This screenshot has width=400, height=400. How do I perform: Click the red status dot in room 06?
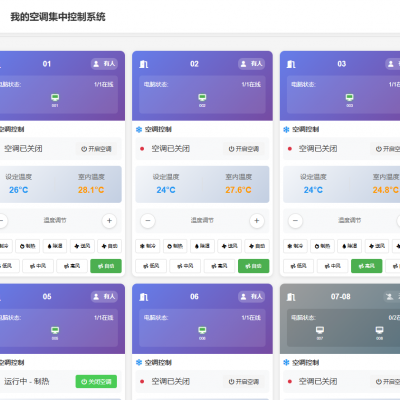pyautogui.click(x=142, y=381)
